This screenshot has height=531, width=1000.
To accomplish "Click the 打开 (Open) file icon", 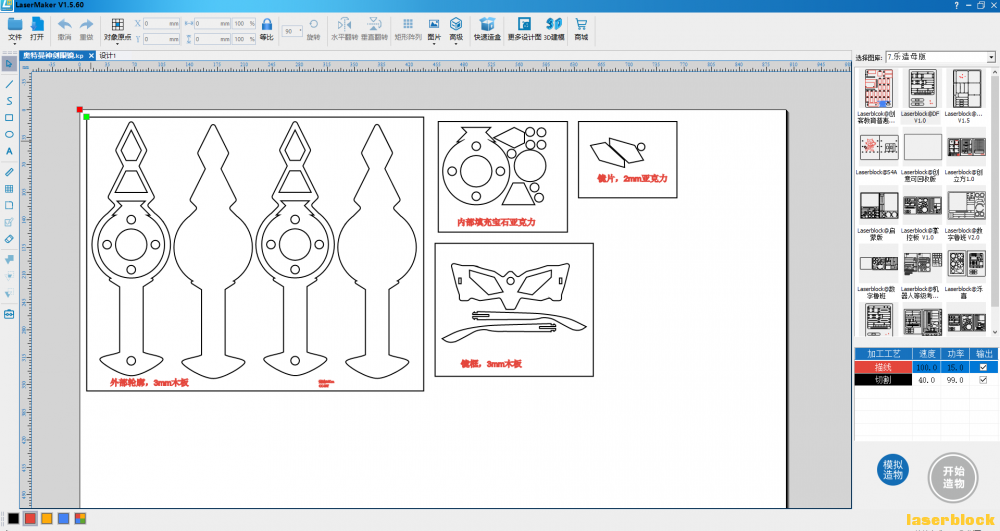I will pyautogui.click(x=37, y=29).
